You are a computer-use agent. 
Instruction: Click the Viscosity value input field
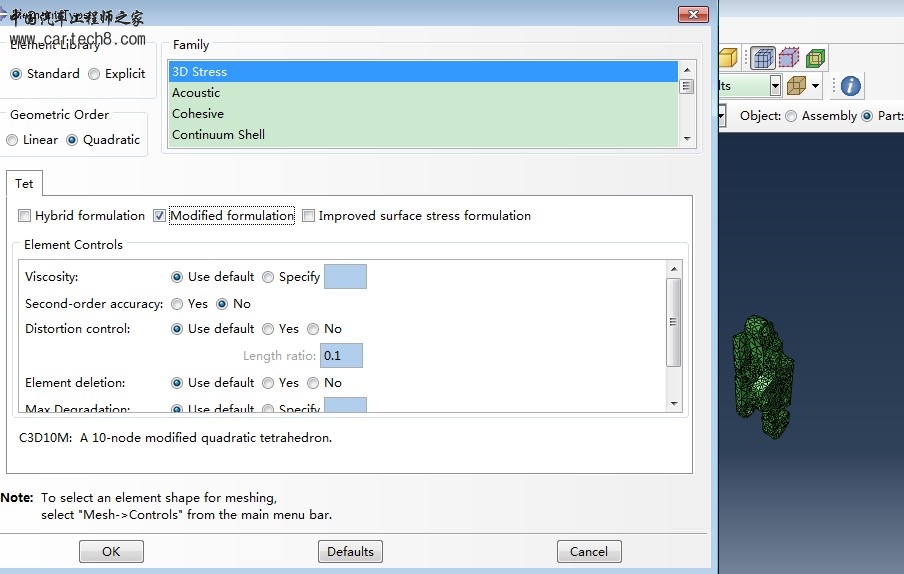point(345,277)
